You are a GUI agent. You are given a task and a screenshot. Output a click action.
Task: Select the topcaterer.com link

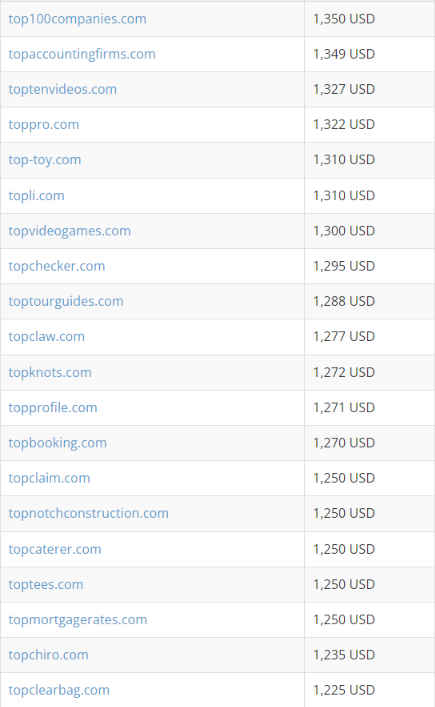(55, 549)
